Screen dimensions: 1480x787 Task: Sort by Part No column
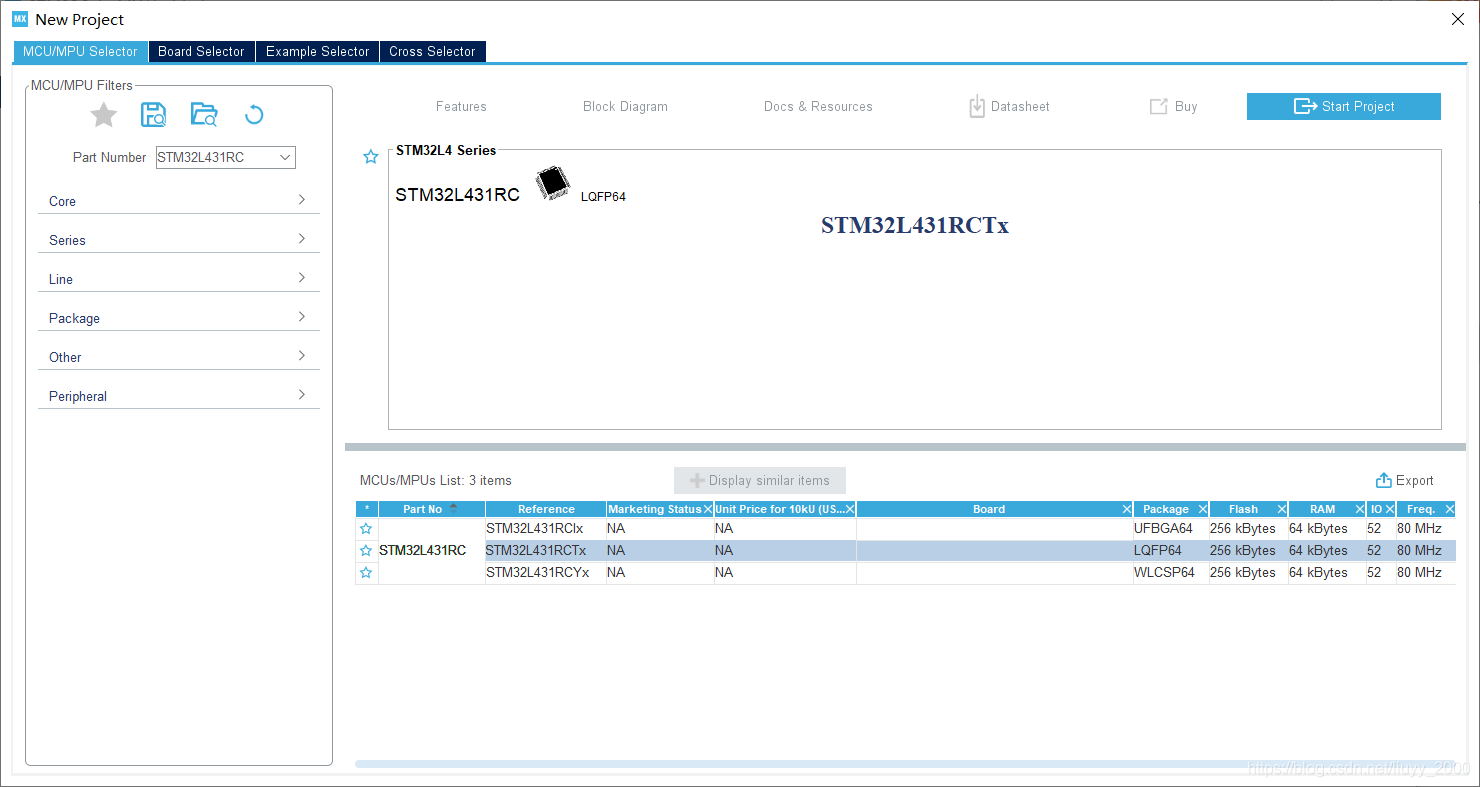click(431, 509)
